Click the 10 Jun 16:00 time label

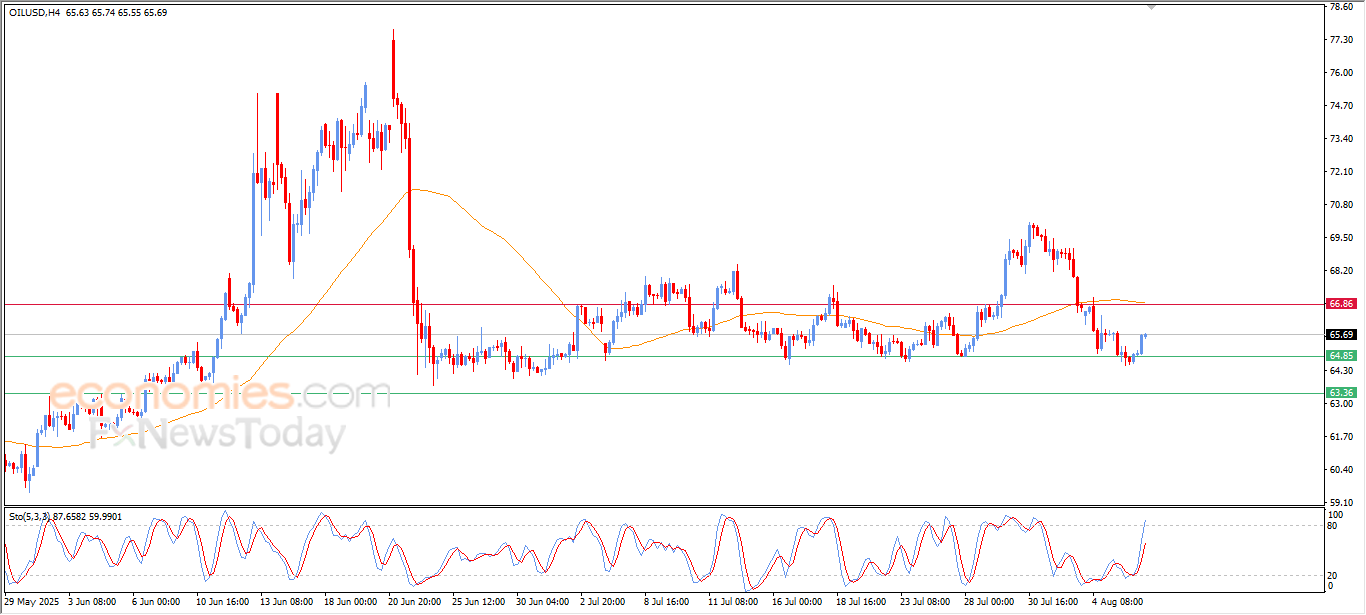coord(223,603)
